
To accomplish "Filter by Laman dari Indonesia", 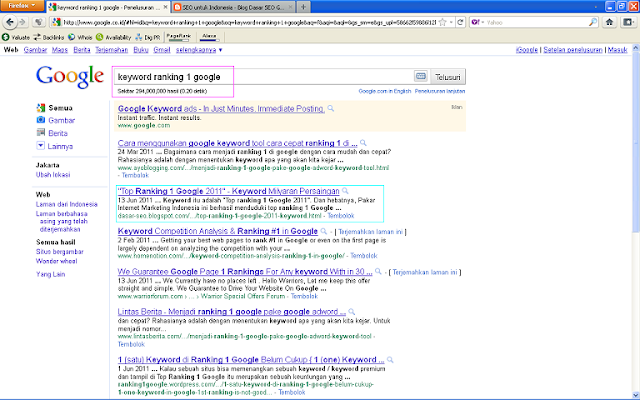I will point(67,204).
